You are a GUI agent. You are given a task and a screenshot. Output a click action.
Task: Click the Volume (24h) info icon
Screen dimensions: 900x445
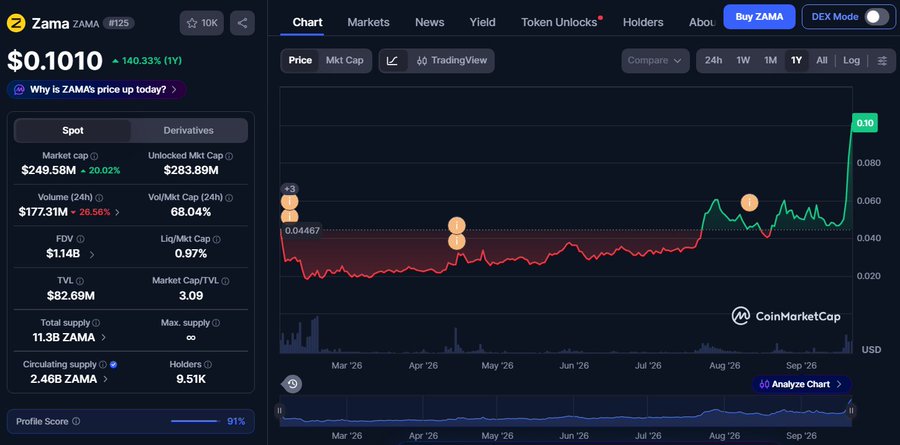[99, 198]
